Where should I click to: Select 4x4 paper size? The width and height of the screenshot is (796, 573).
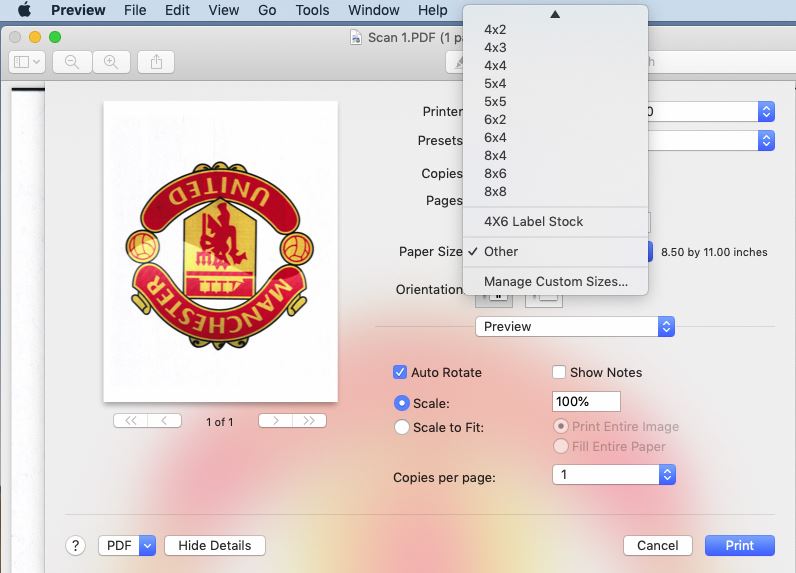(555, 65)
